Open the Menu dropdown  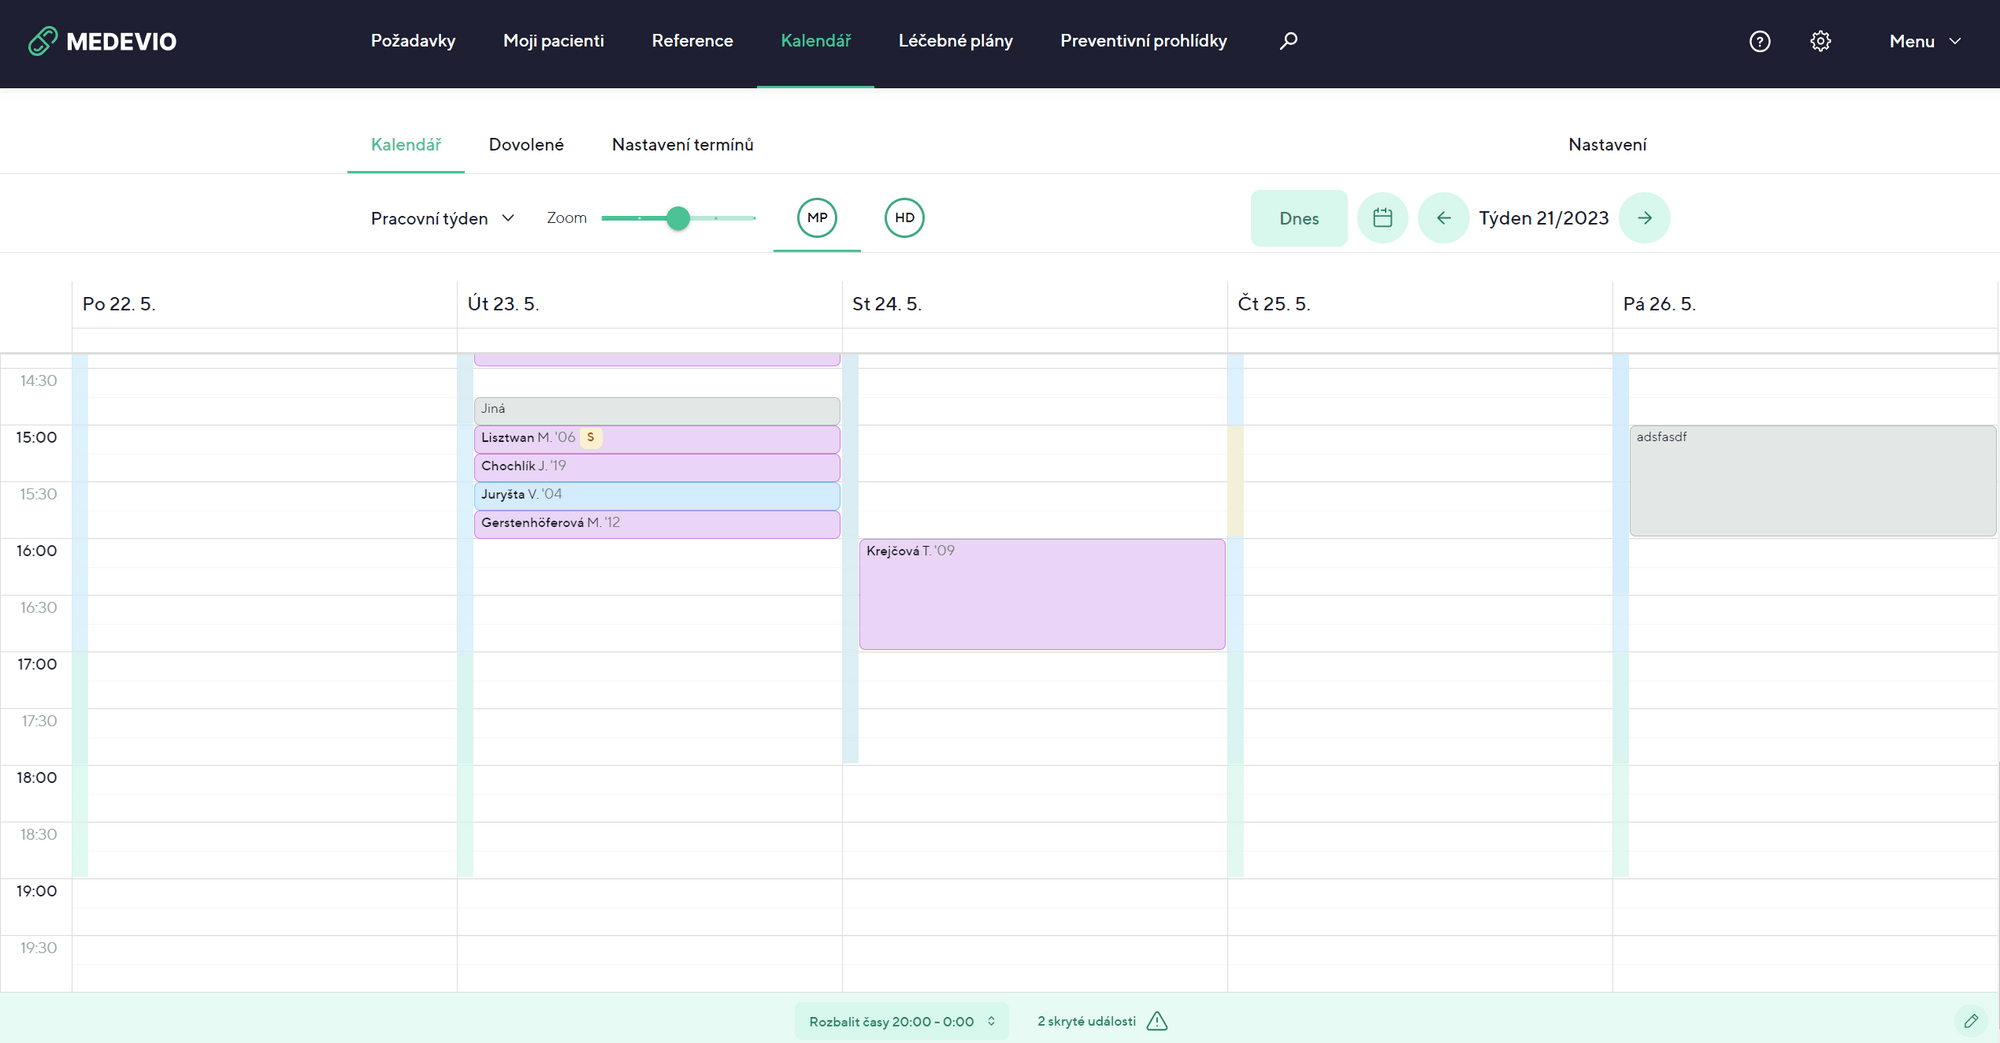click(x=1924, y=41)
